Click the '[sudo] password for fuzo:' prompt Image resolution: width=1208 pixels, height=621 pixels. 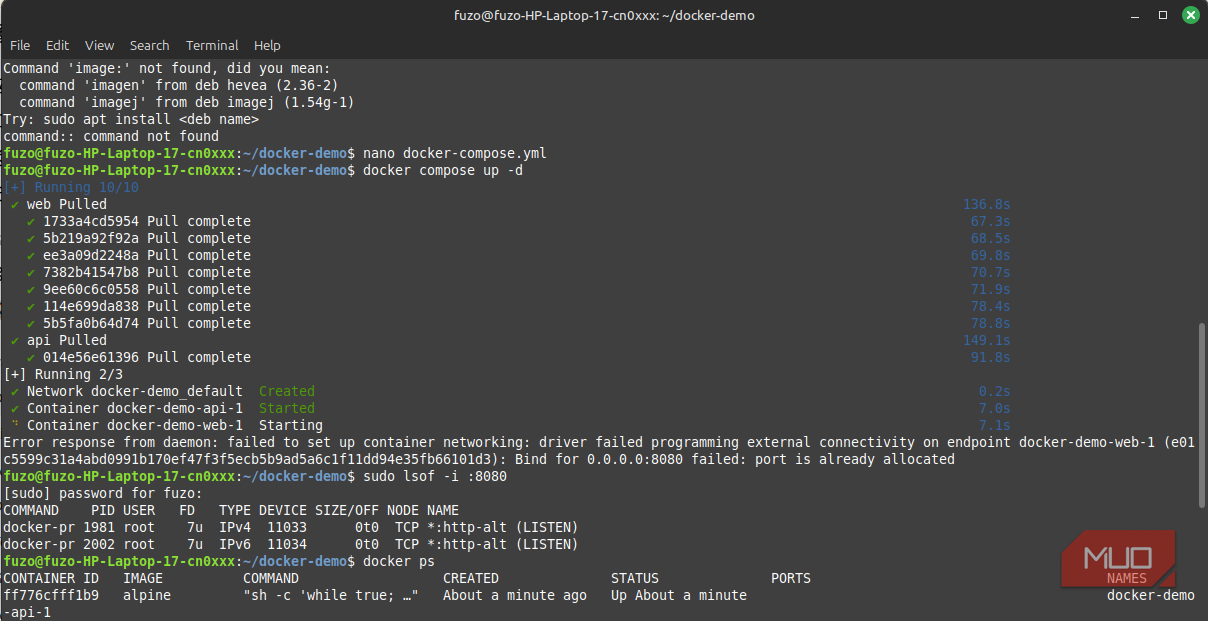pyautogui.click(x=103, y=493)
